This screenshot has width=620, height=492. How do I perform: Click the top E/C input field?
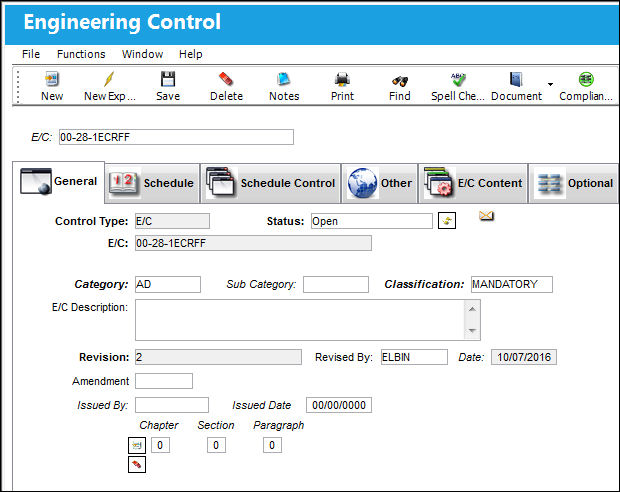(176, 137)
